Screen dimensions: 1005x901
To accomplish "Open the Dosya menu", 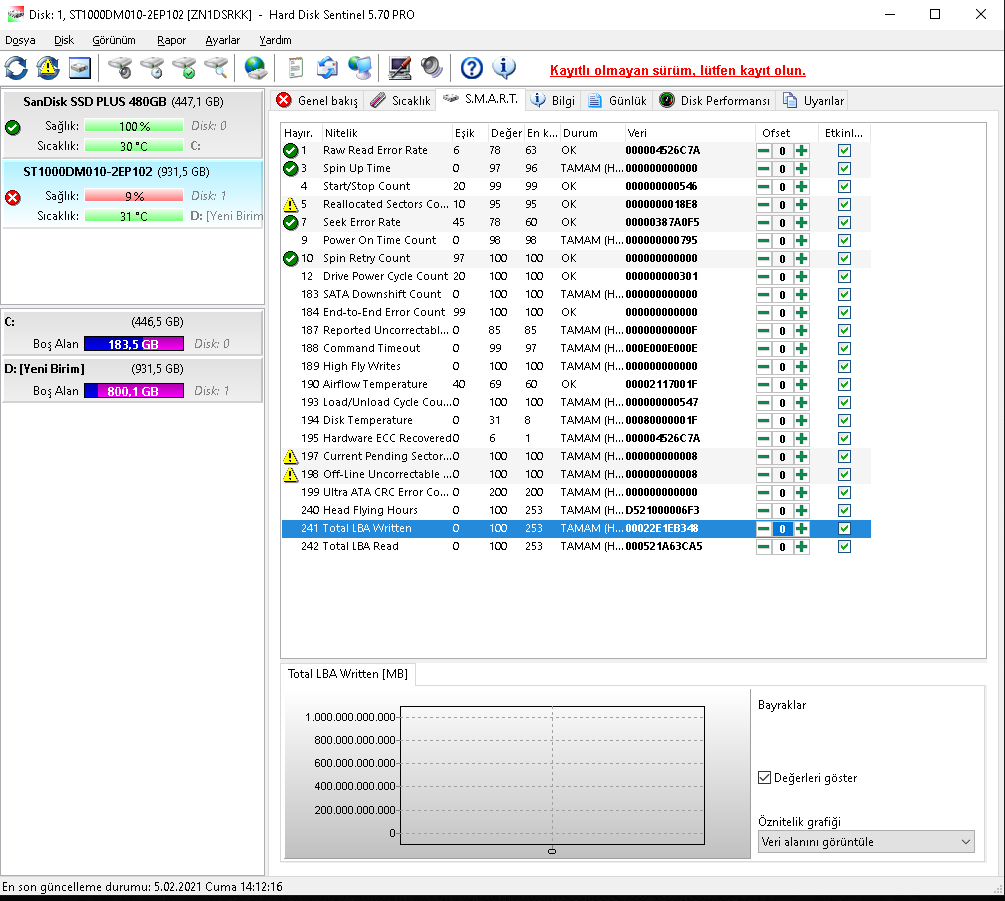I will pos(20,40).
